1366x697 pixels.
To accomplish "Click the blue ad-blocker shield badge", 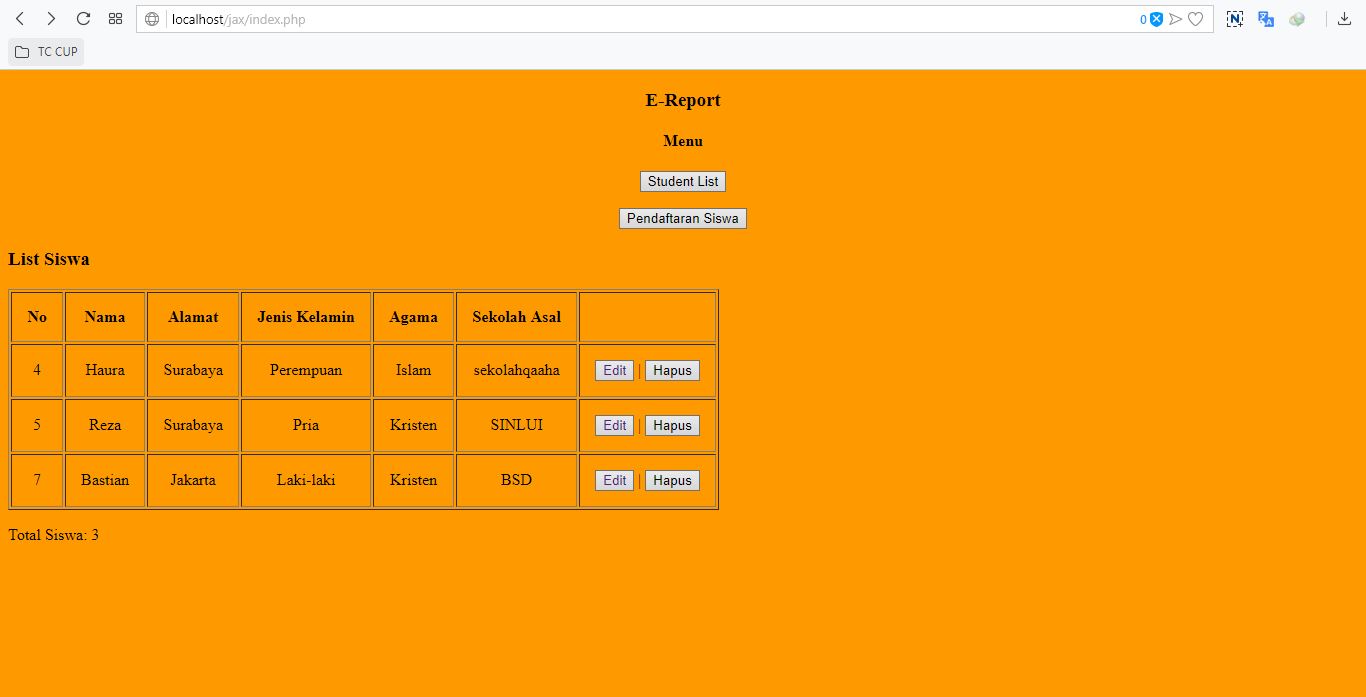I will [1158, 19].
